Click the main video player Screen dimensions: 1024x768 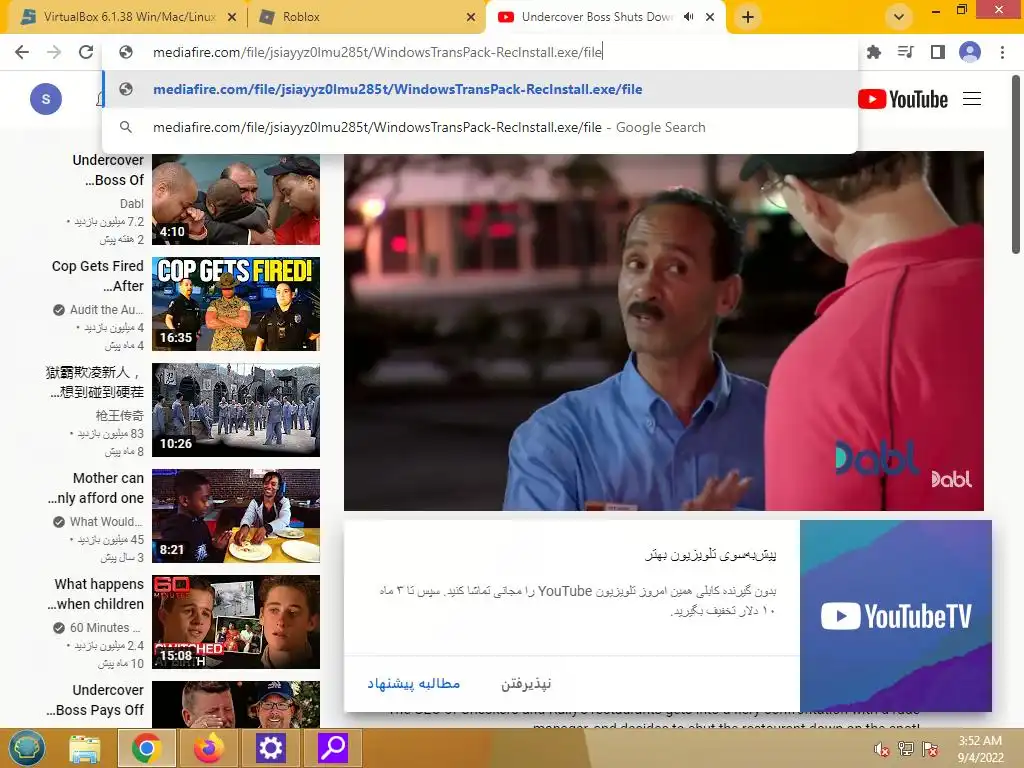click(x=664, y=331)
